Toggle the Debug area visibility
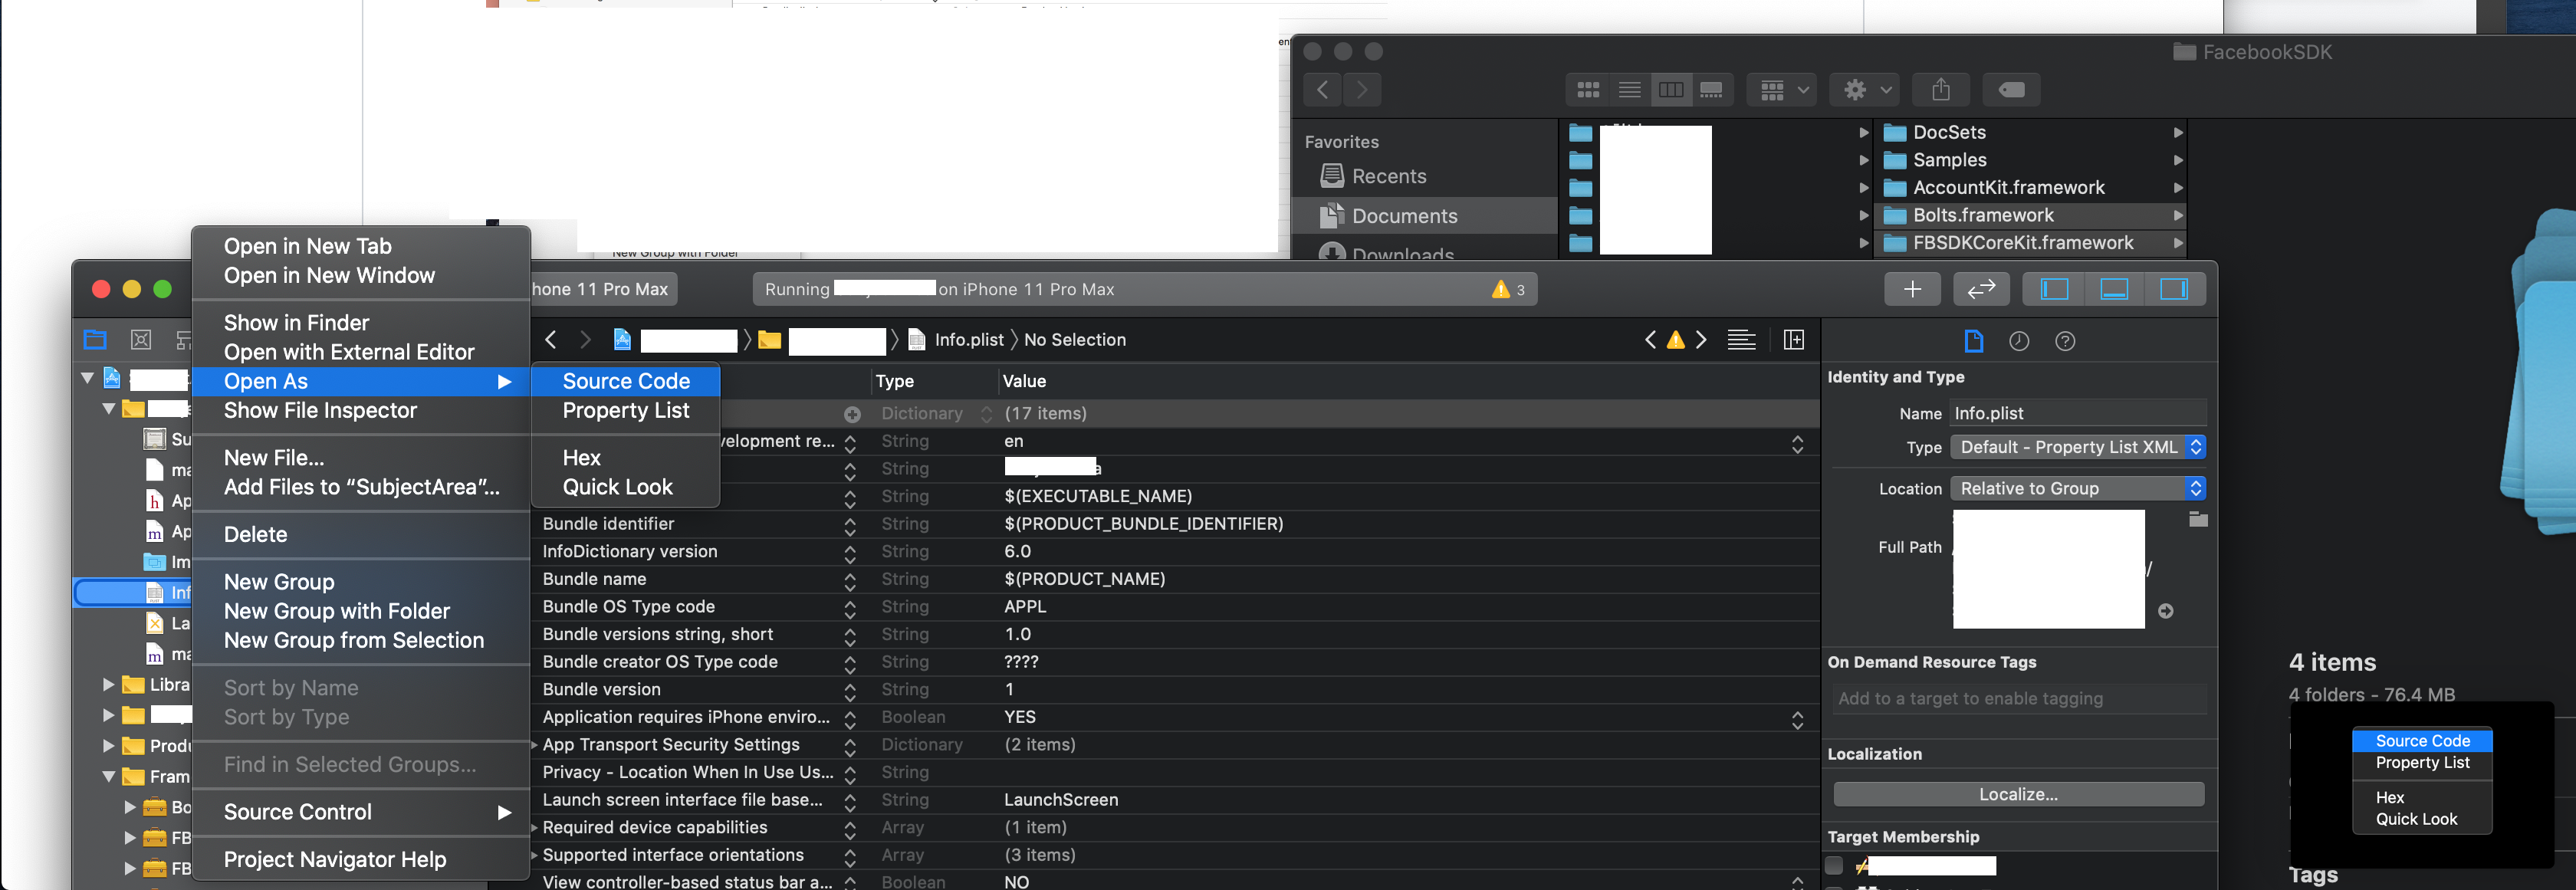 click(2113, 289)
